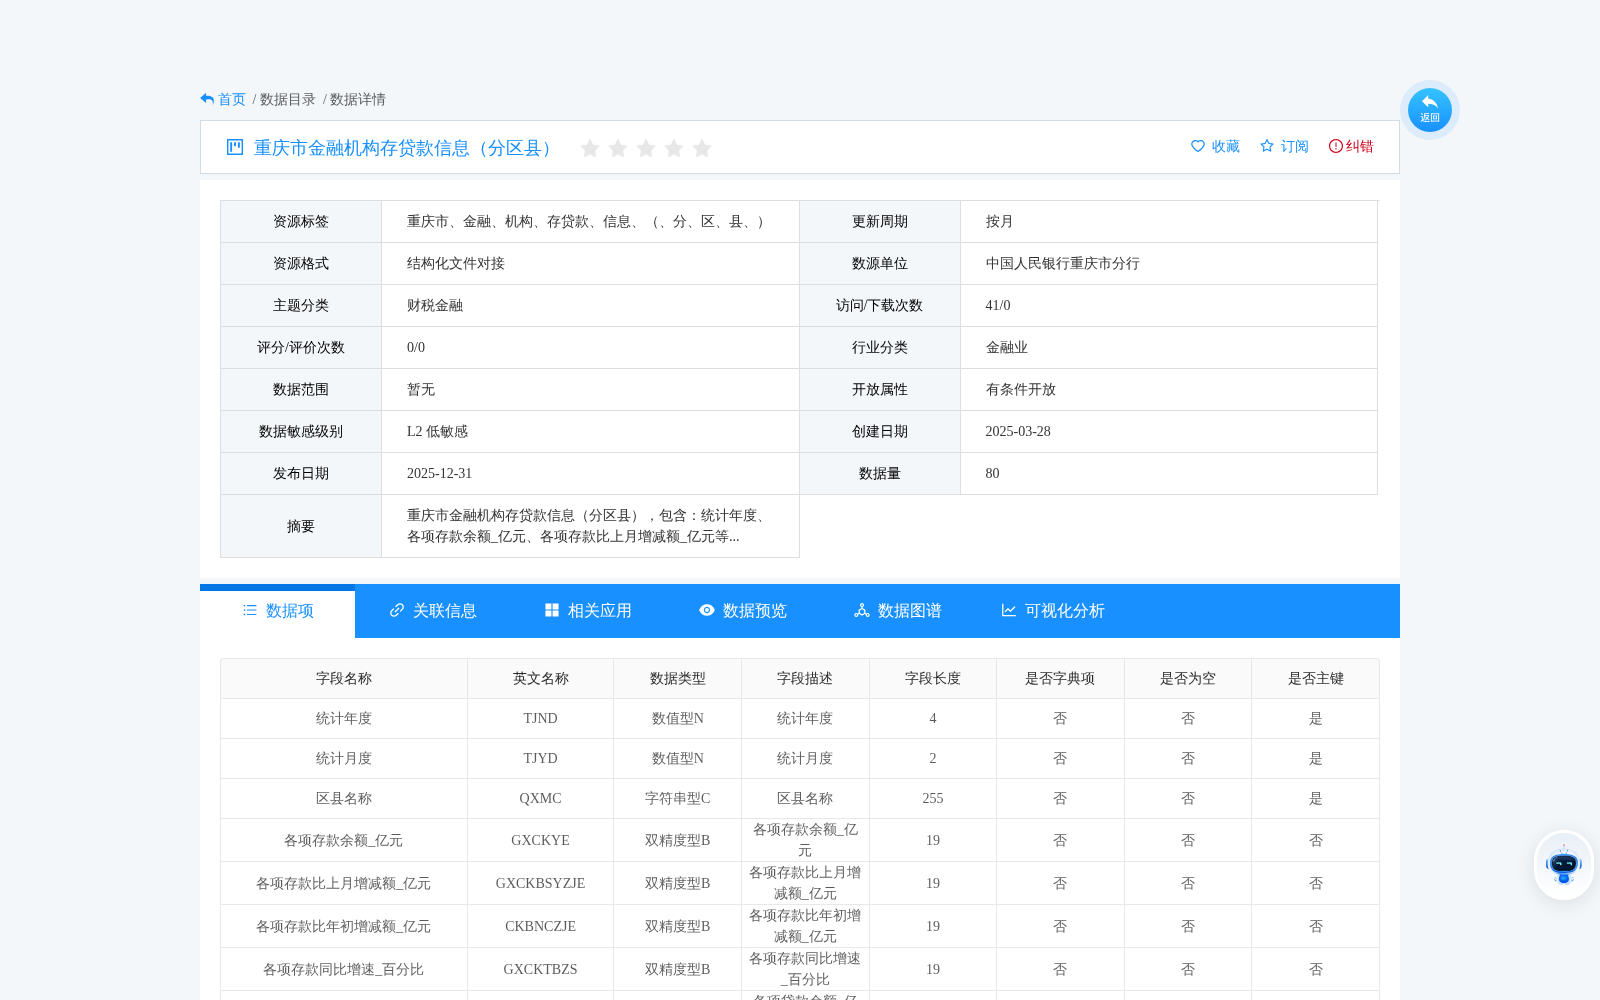Click the 收藏 button text
The image size is (1600, 1000).
(x=1226, y=146)
